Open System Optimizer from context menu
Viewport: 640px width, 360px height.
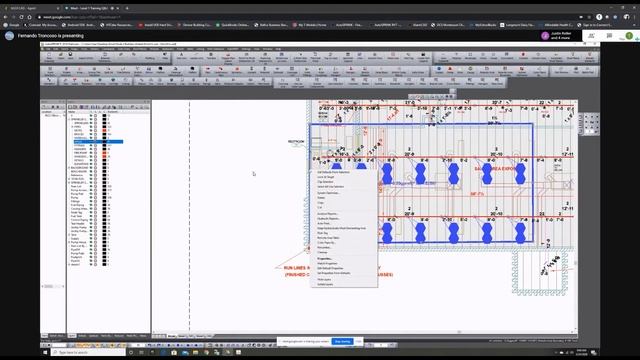coord(328,193)
